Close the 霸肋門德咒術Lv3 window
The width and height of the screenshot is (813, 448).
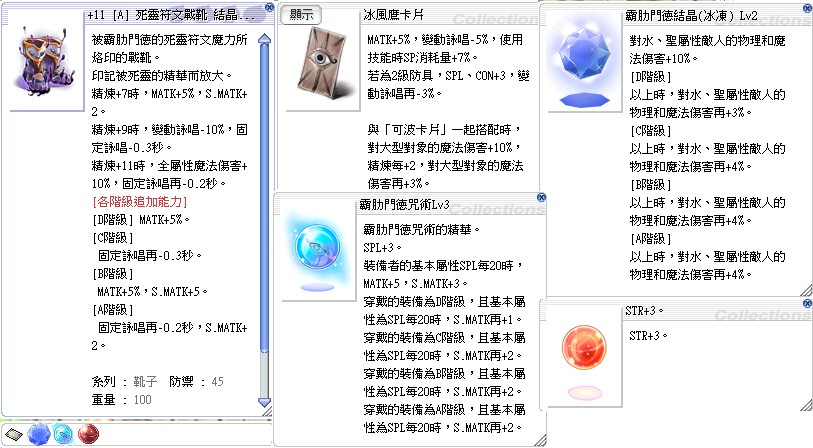541,198
